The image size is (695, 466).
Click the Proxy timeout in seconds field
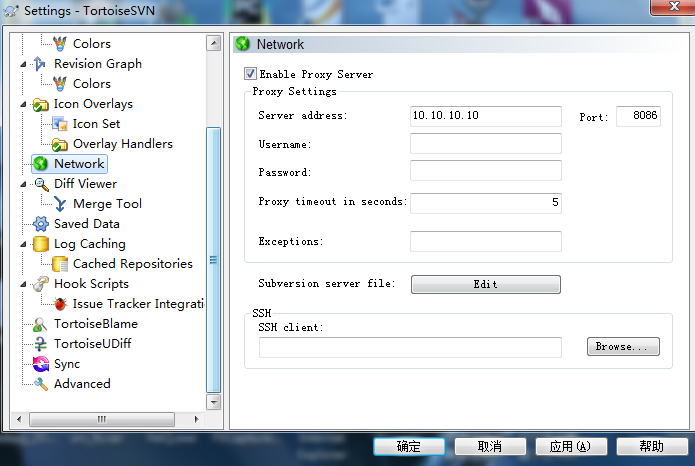486,203
